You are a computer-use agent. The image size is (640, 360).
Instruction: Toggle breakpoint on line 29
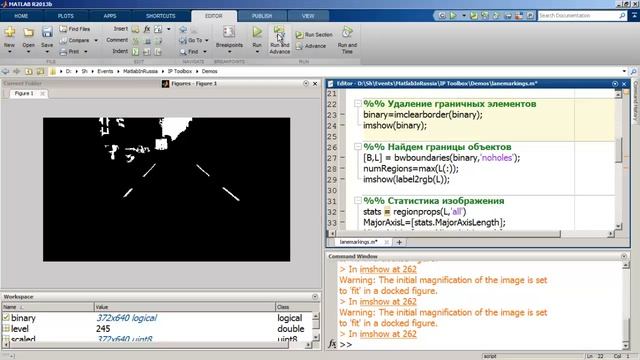click(342, 179)
